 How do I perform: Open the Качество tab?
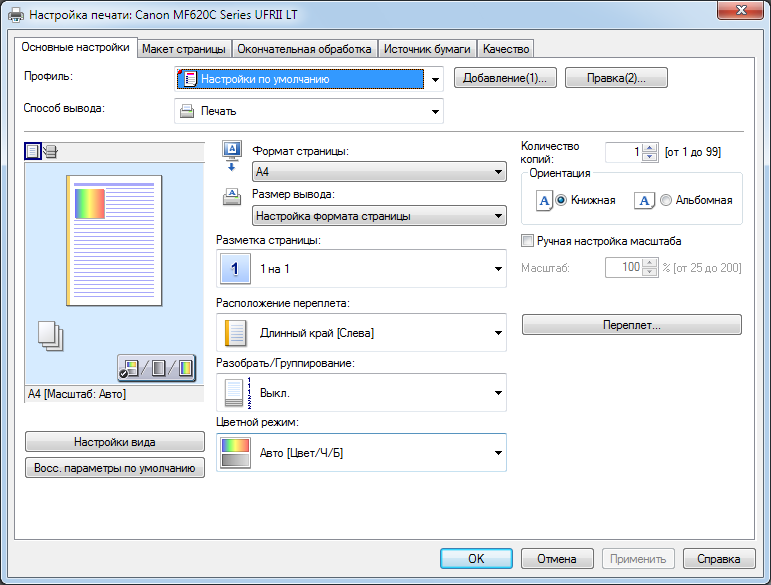coord(506,49)
